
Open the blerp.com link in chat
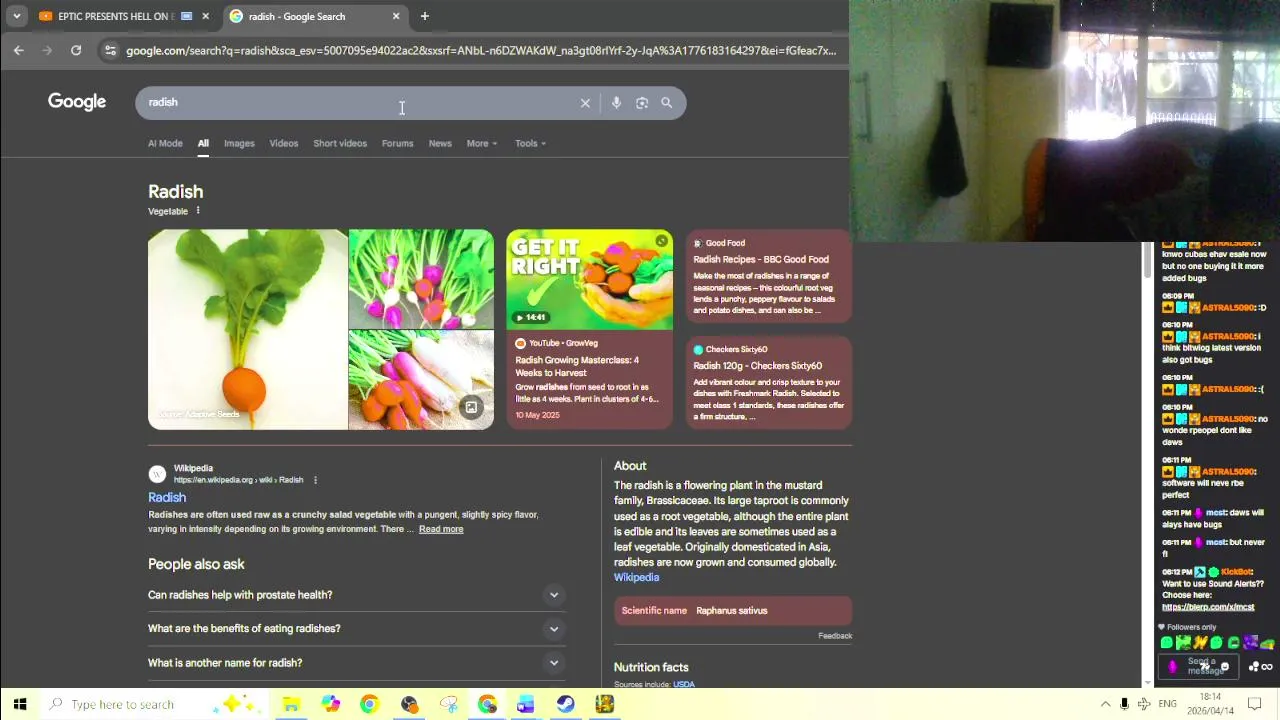coord(1208,607)
